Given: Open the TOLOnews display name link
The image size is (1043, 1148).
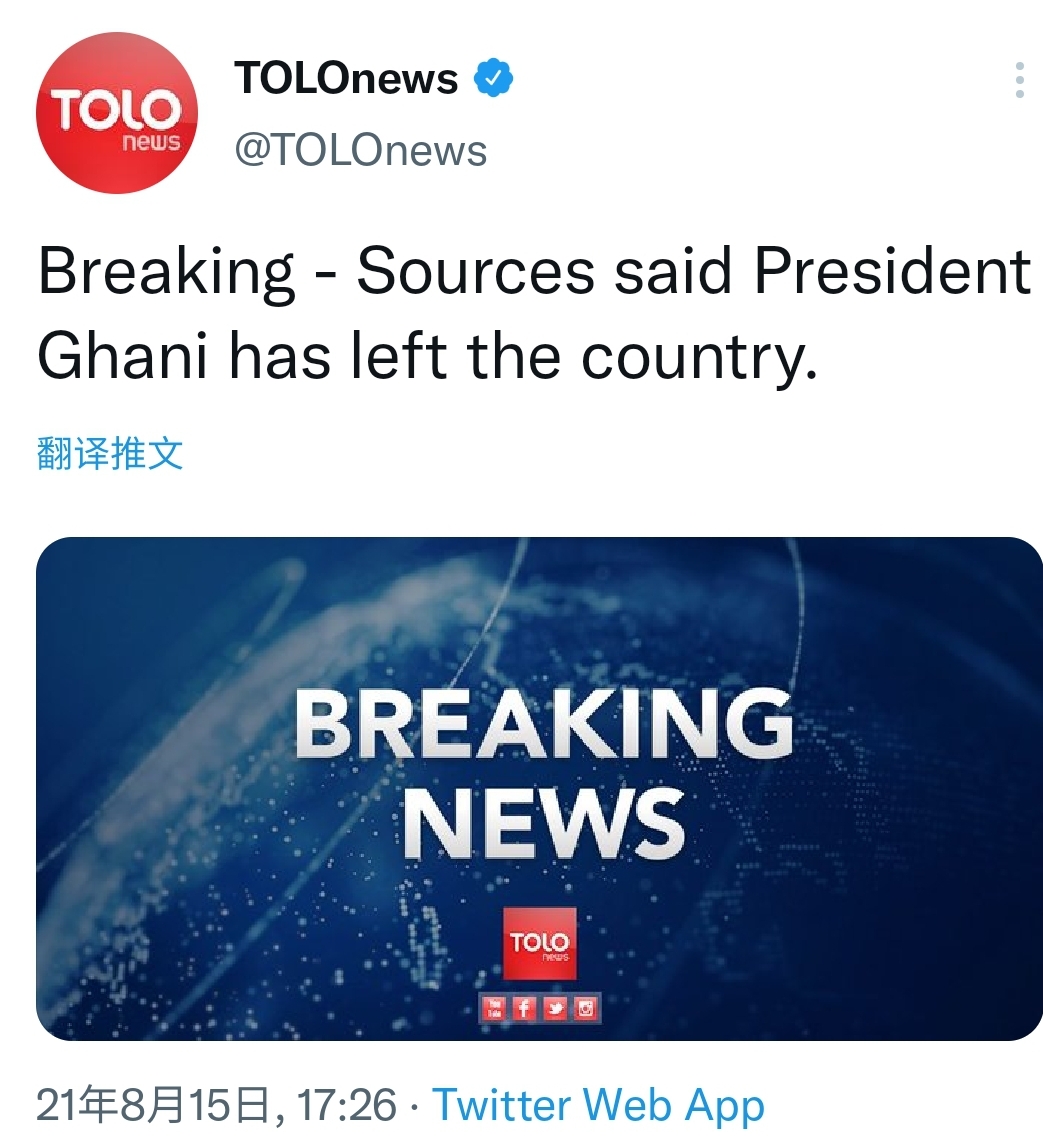Looking at the screenshot, I should 346,78.
